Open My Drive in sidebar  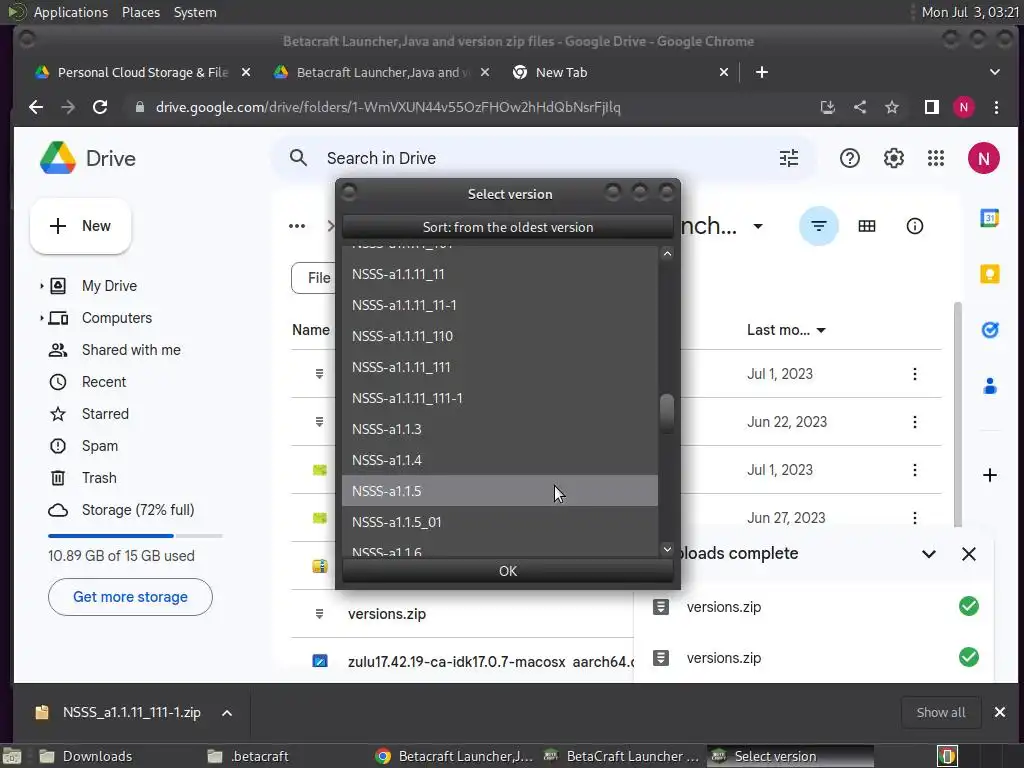[109, 286]
